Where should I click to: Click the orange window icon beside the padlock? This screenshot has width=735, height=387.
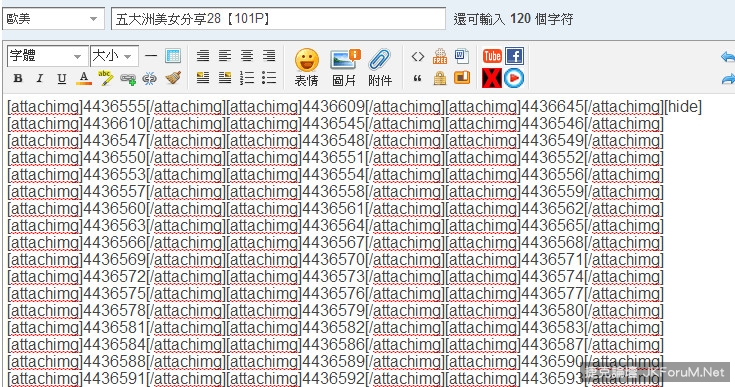[462, 78]
